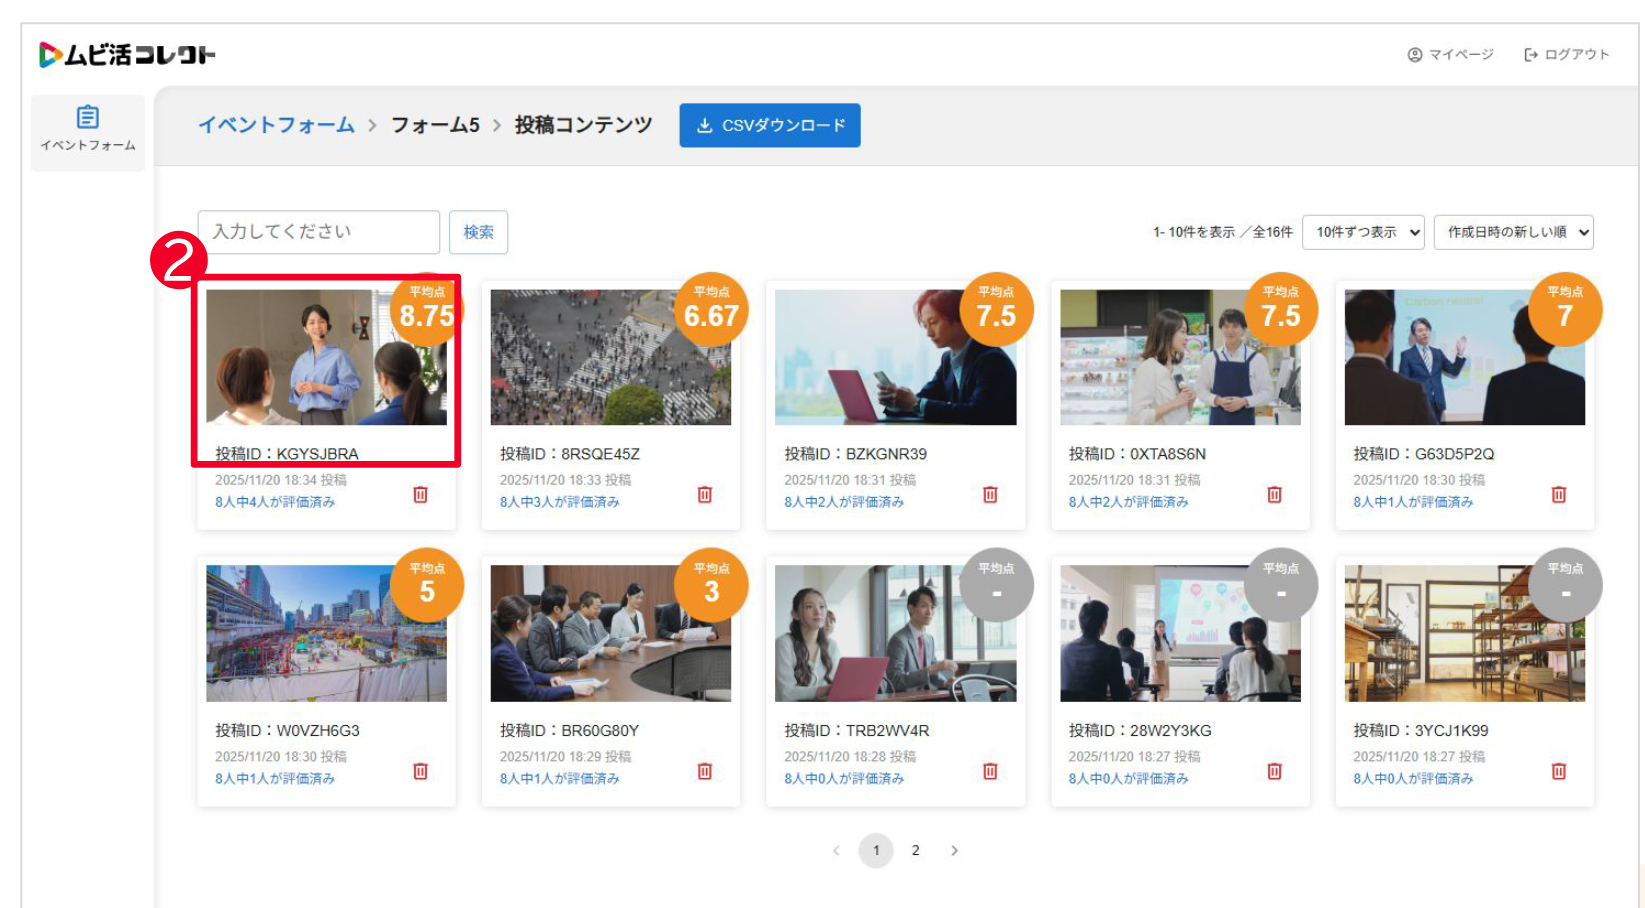1645x908 pixels.
Task: Delete post 28W2Y3KG with trash icon
Action: tap(1274, 771)
